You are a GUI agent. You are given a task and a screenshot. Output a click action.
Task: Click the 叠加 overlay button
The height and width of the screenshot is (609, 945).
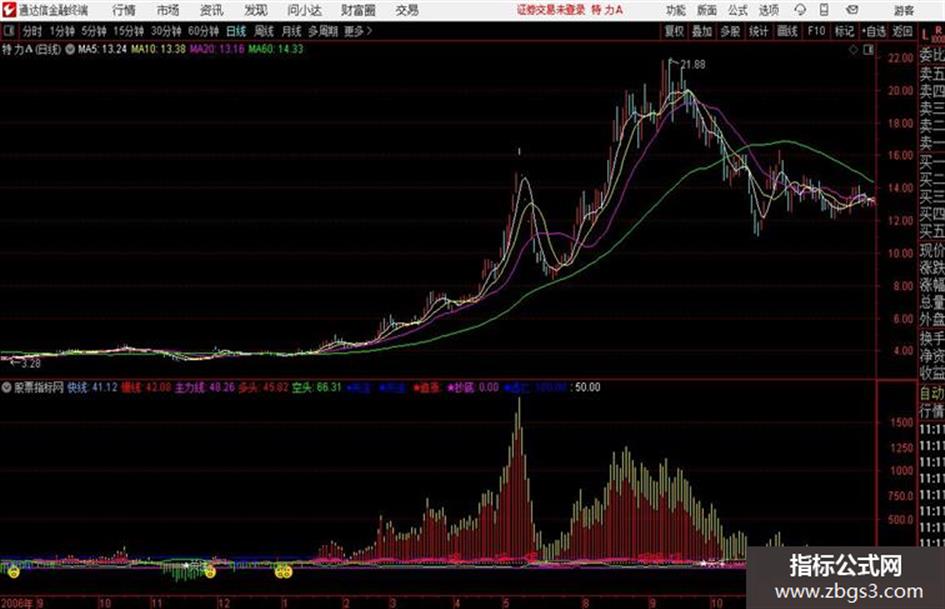702,31
